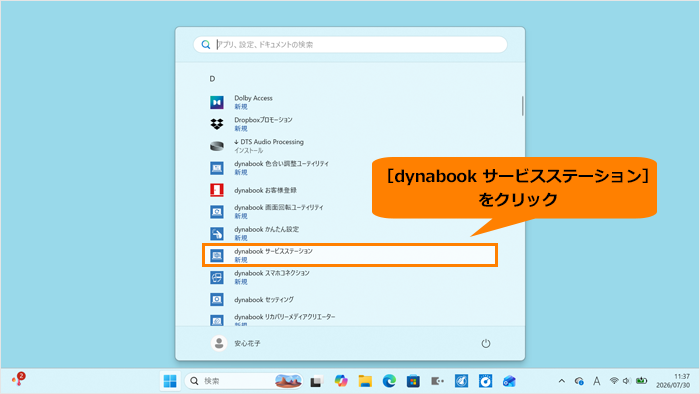
Task: Show hidden tray icons chevron
Action: pos(562,381)
